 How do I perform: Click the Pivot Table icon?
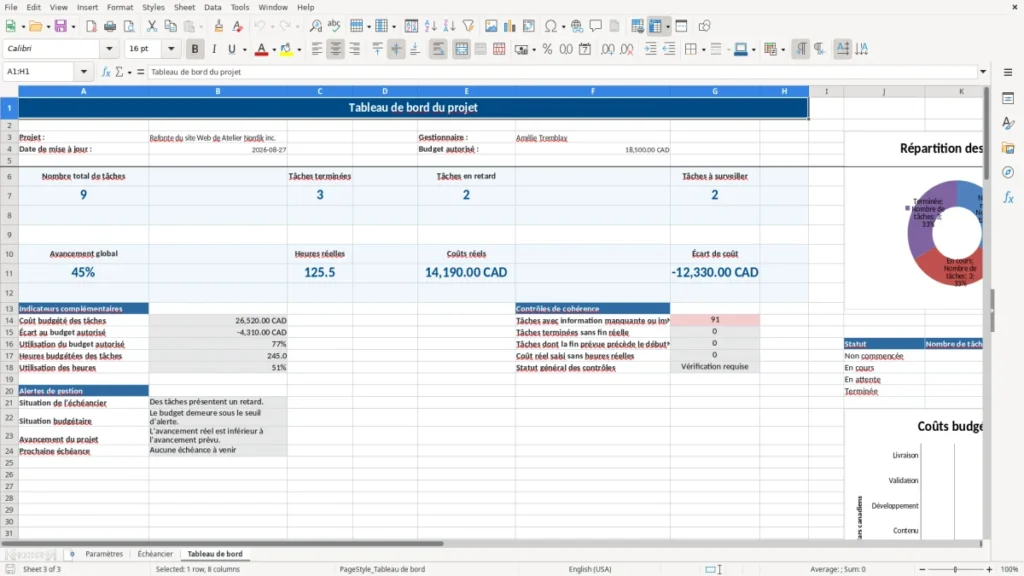529,26
